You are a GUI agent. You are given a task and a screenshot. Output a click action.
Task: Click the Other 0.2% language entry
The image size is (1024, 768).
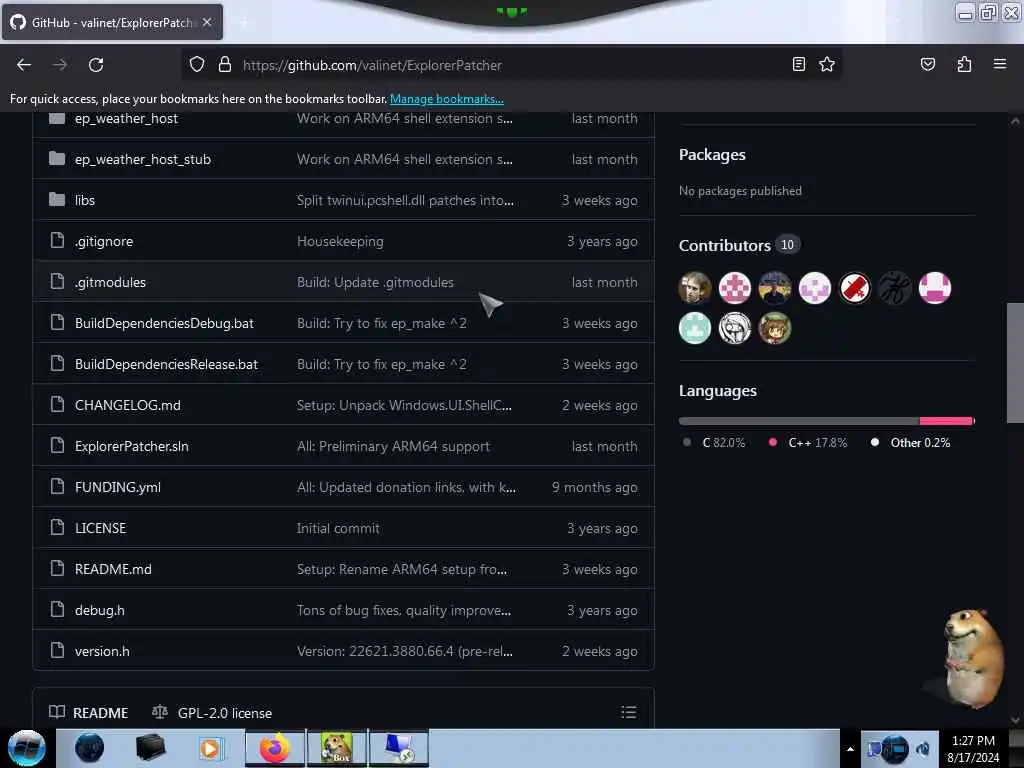pos(910,443)
